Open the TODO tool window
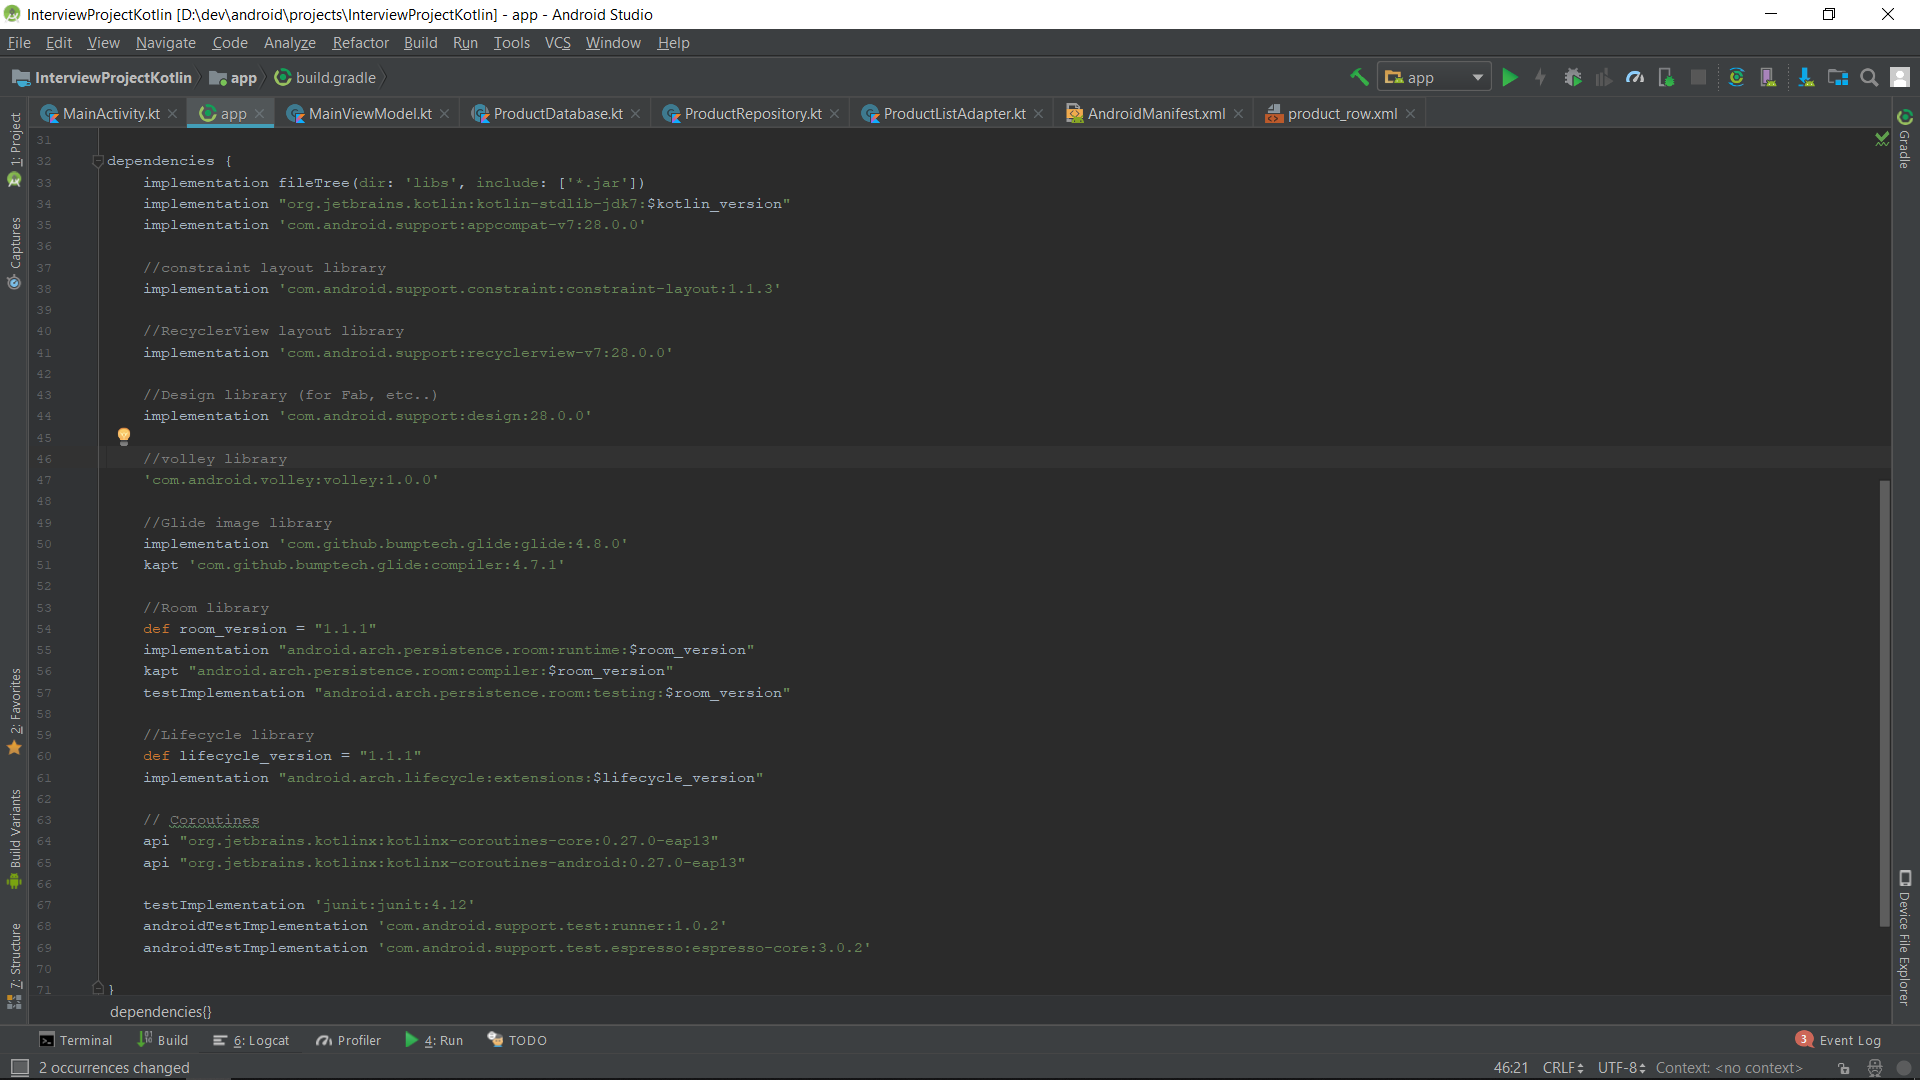The height and width of the screenshot is (1080, 1920). (517, 1040)
